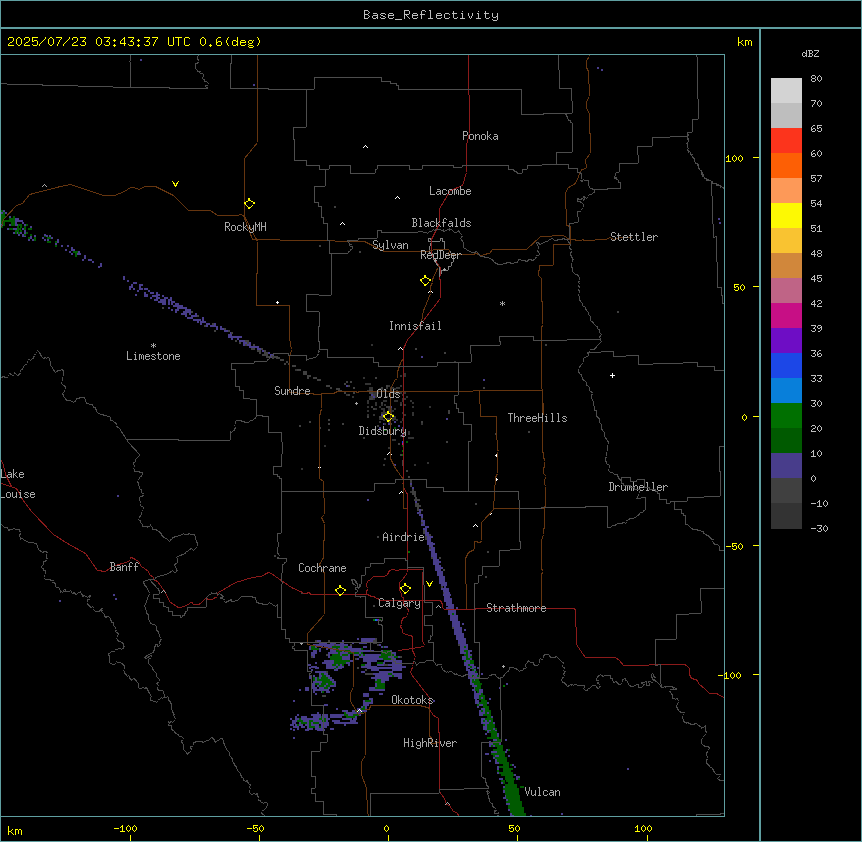Select the Airdrie label
Screen dimensions: 862x842
coord(403,537)
